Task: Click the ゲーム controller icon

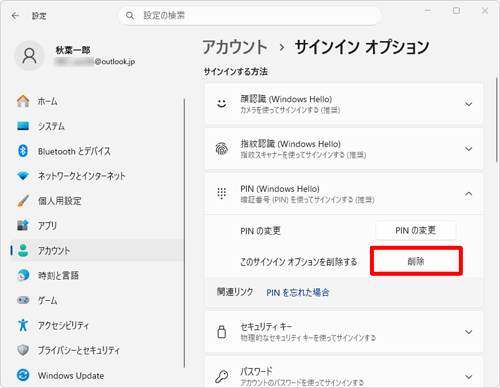Action: pos(23,300)
